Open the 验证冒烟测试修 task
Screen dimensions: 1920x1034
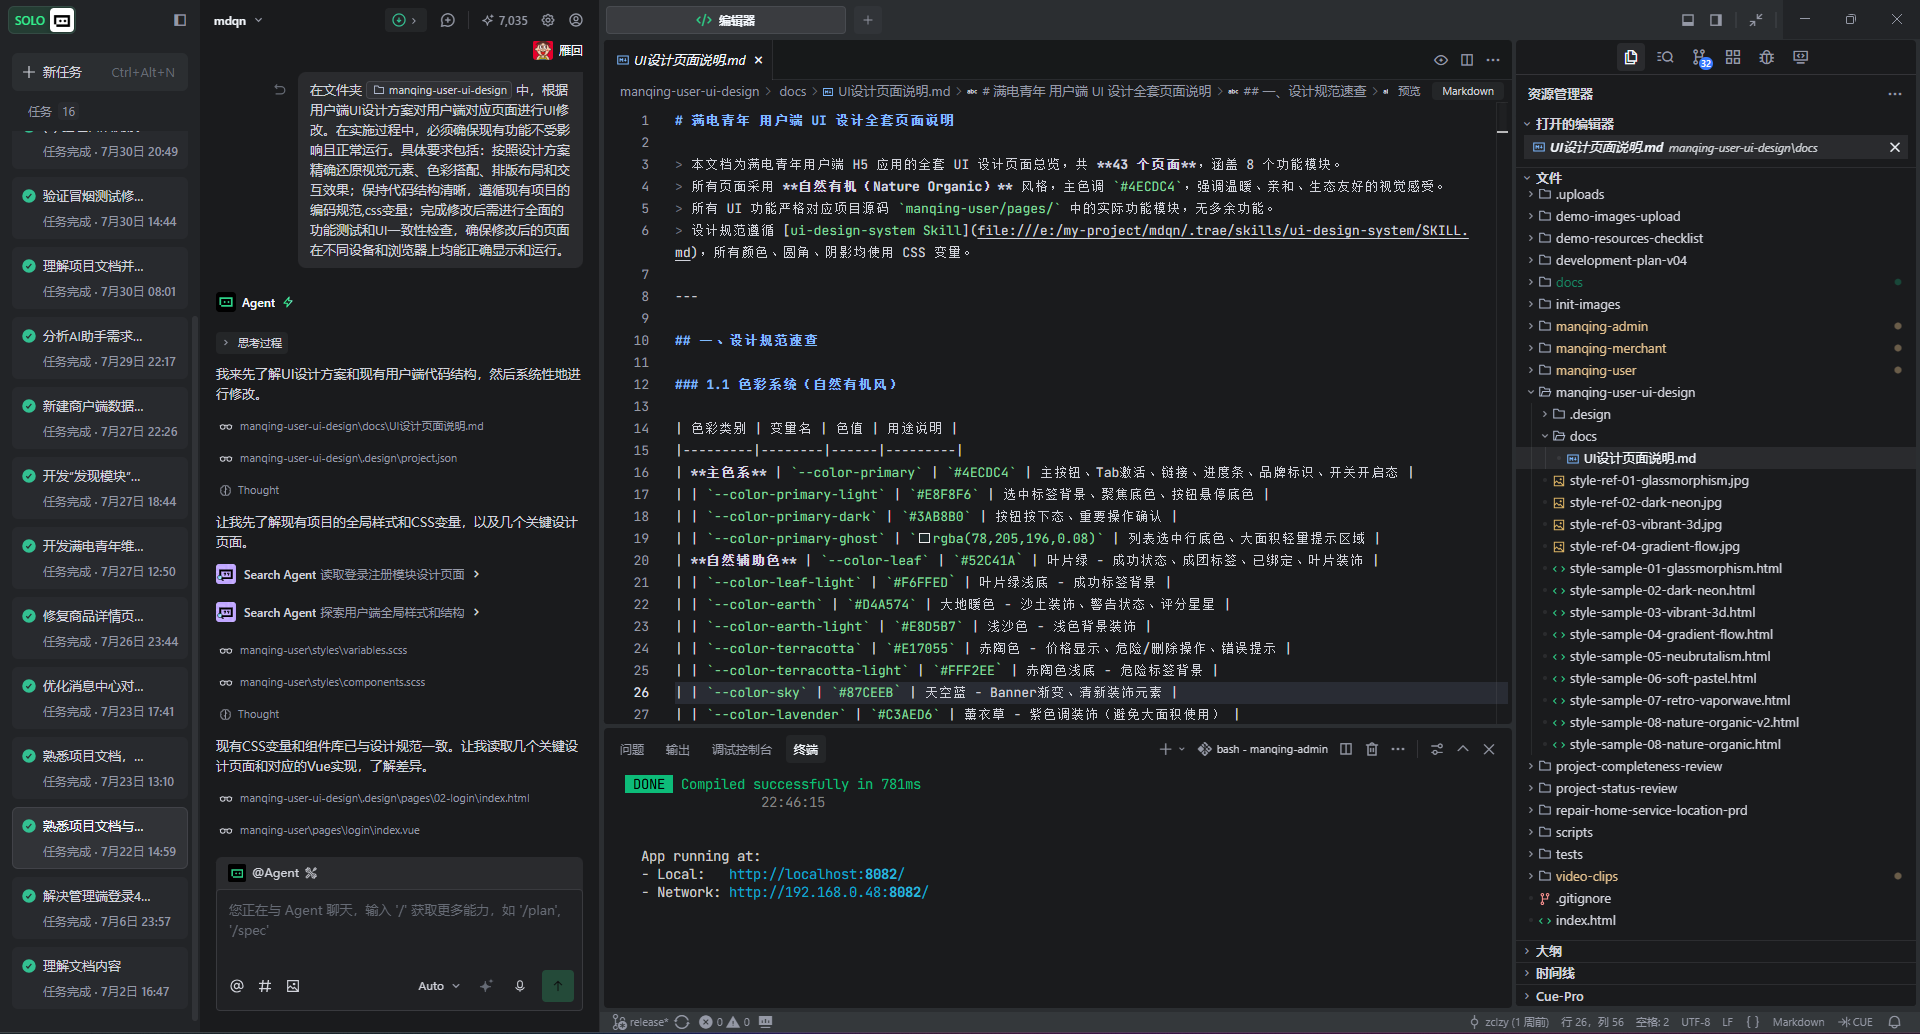click(100, 208)
